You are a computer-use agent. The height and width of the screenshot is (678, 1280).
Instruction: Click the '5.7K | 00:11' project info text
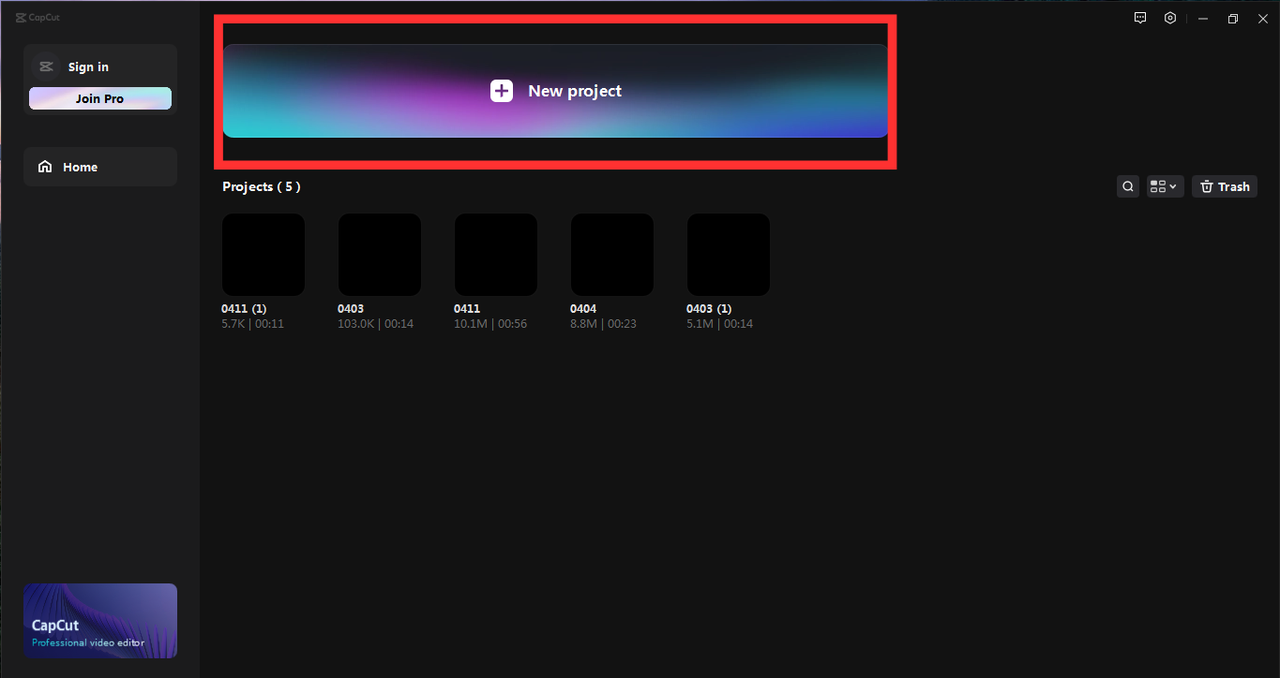pyautogui.click(x=253, y=324)
